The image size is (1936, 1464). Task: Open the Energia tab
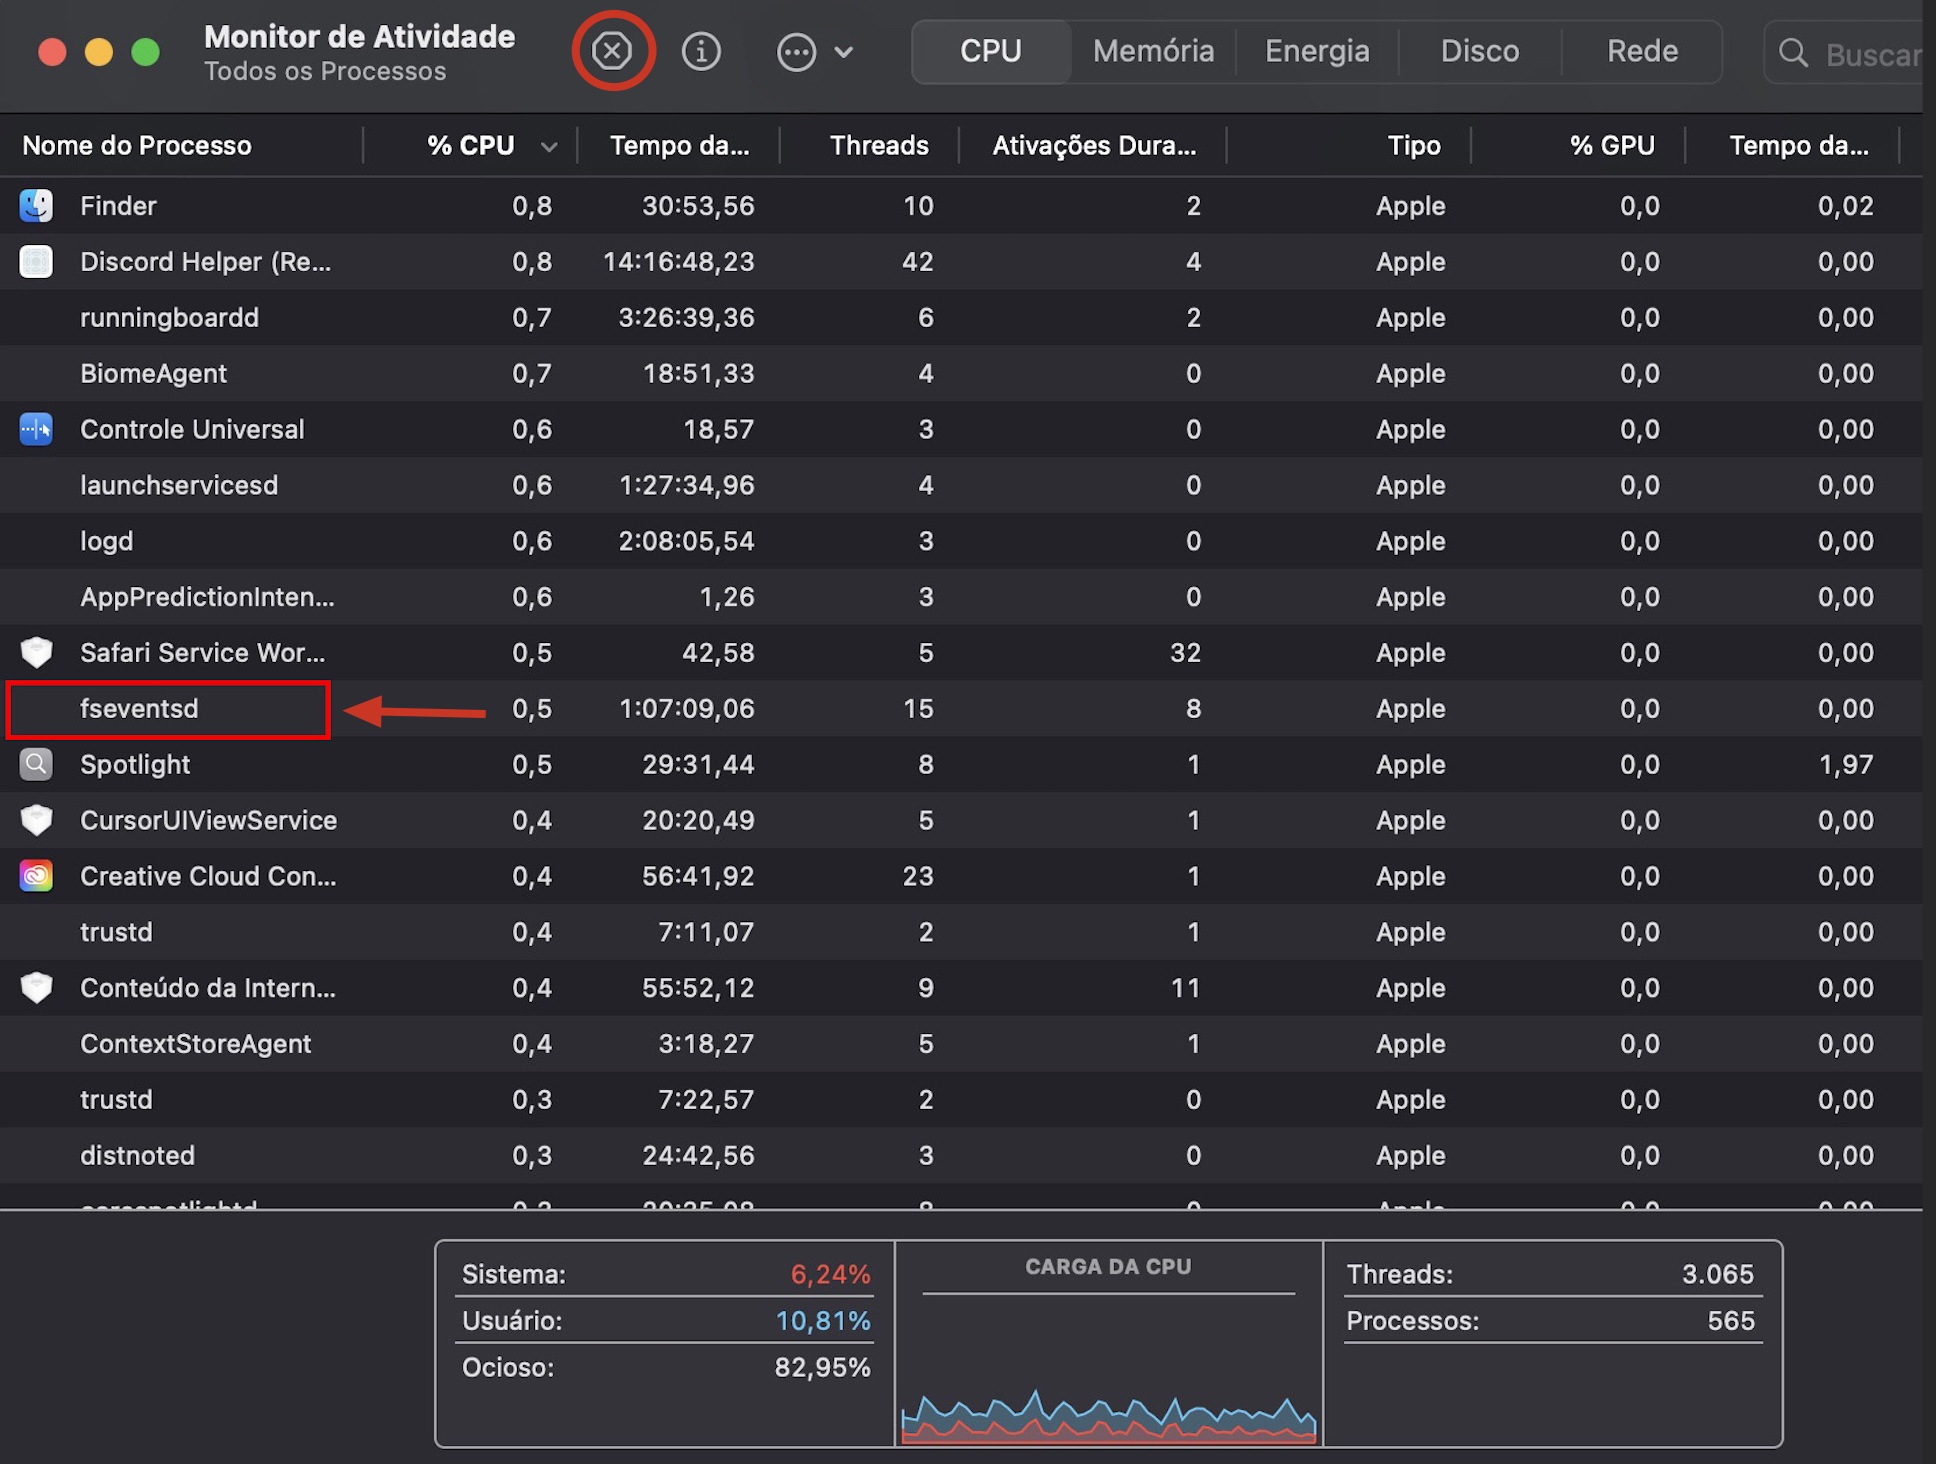coord(1316,51)
